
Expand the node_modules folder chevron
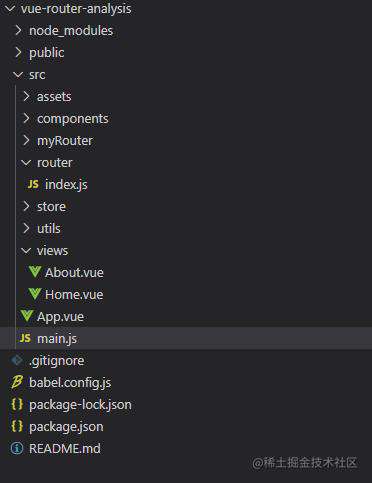coord(18,30)
